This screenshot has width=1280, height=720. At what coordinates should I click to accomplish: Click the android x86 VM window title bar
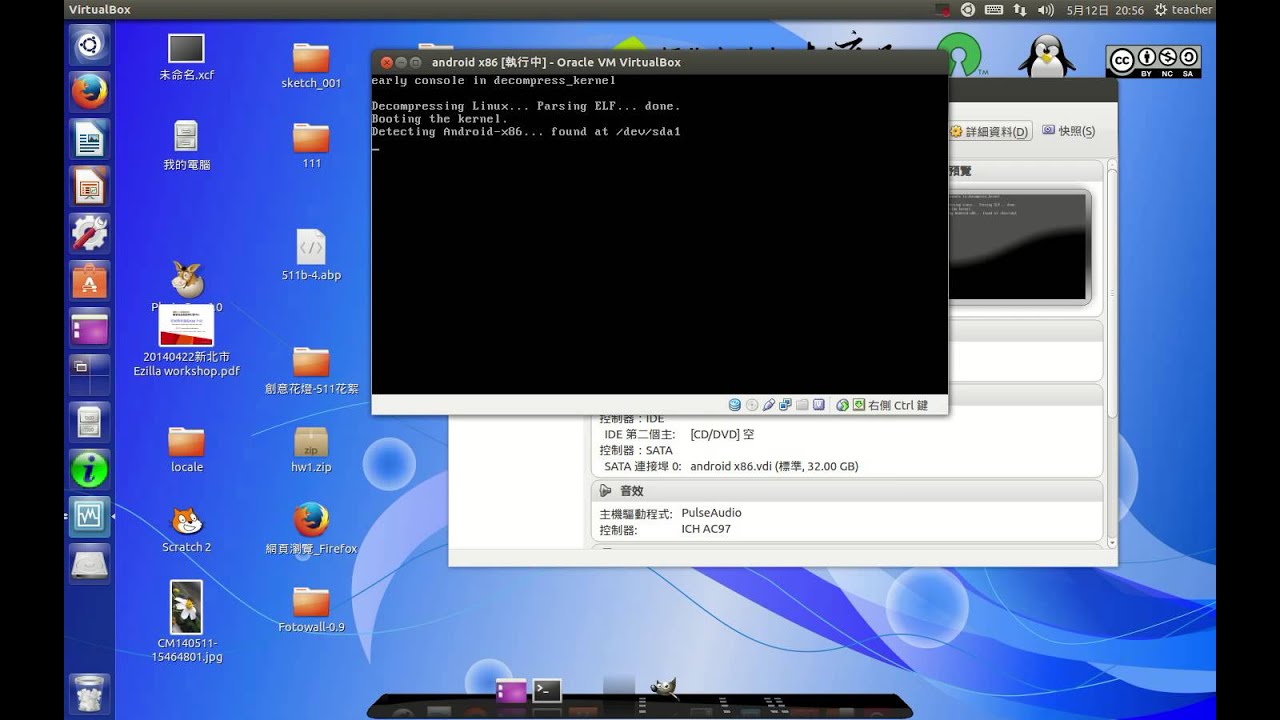[659, 62]
